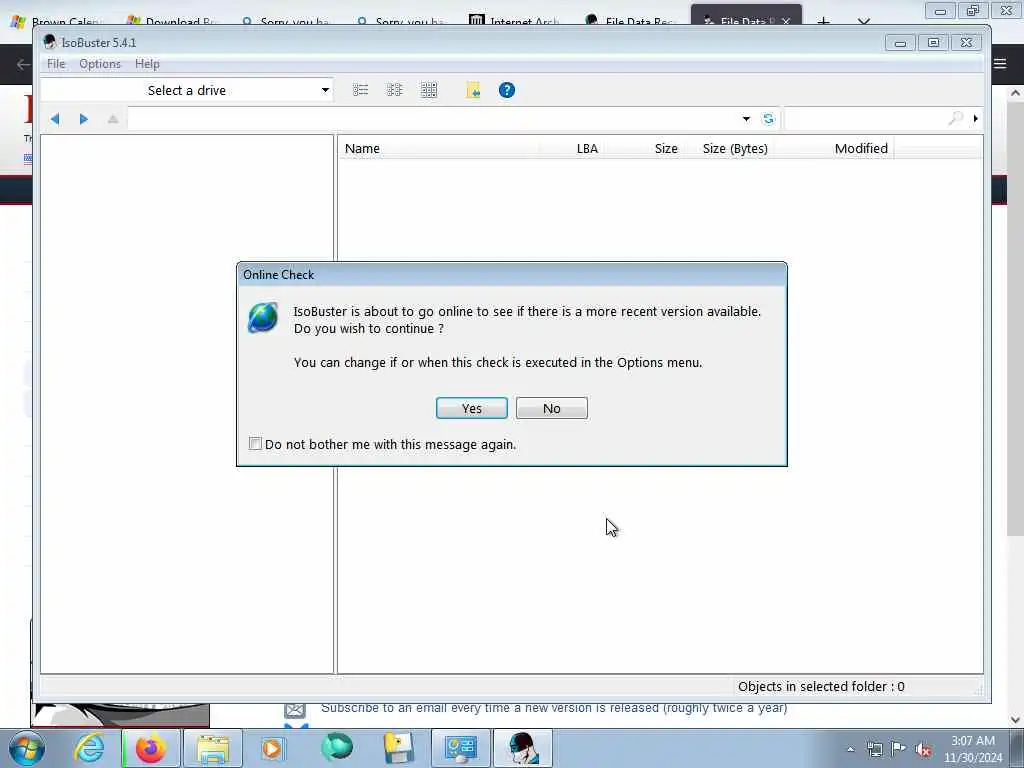Viewport: 1024px width, 768px height.
Task: Click the refresh icon beside path bar
Action: [x=768, y=119]
